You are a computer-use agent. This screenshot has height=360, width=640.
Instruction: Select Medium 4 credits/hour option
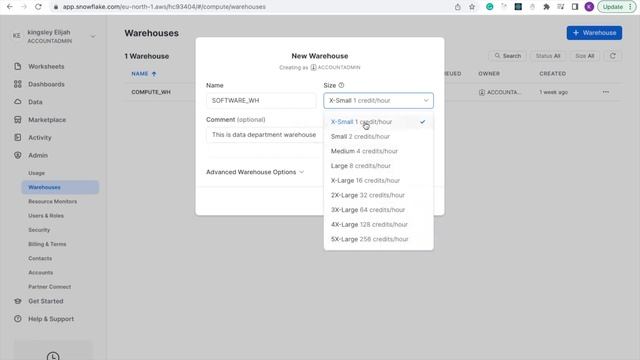tap(378, 151)
